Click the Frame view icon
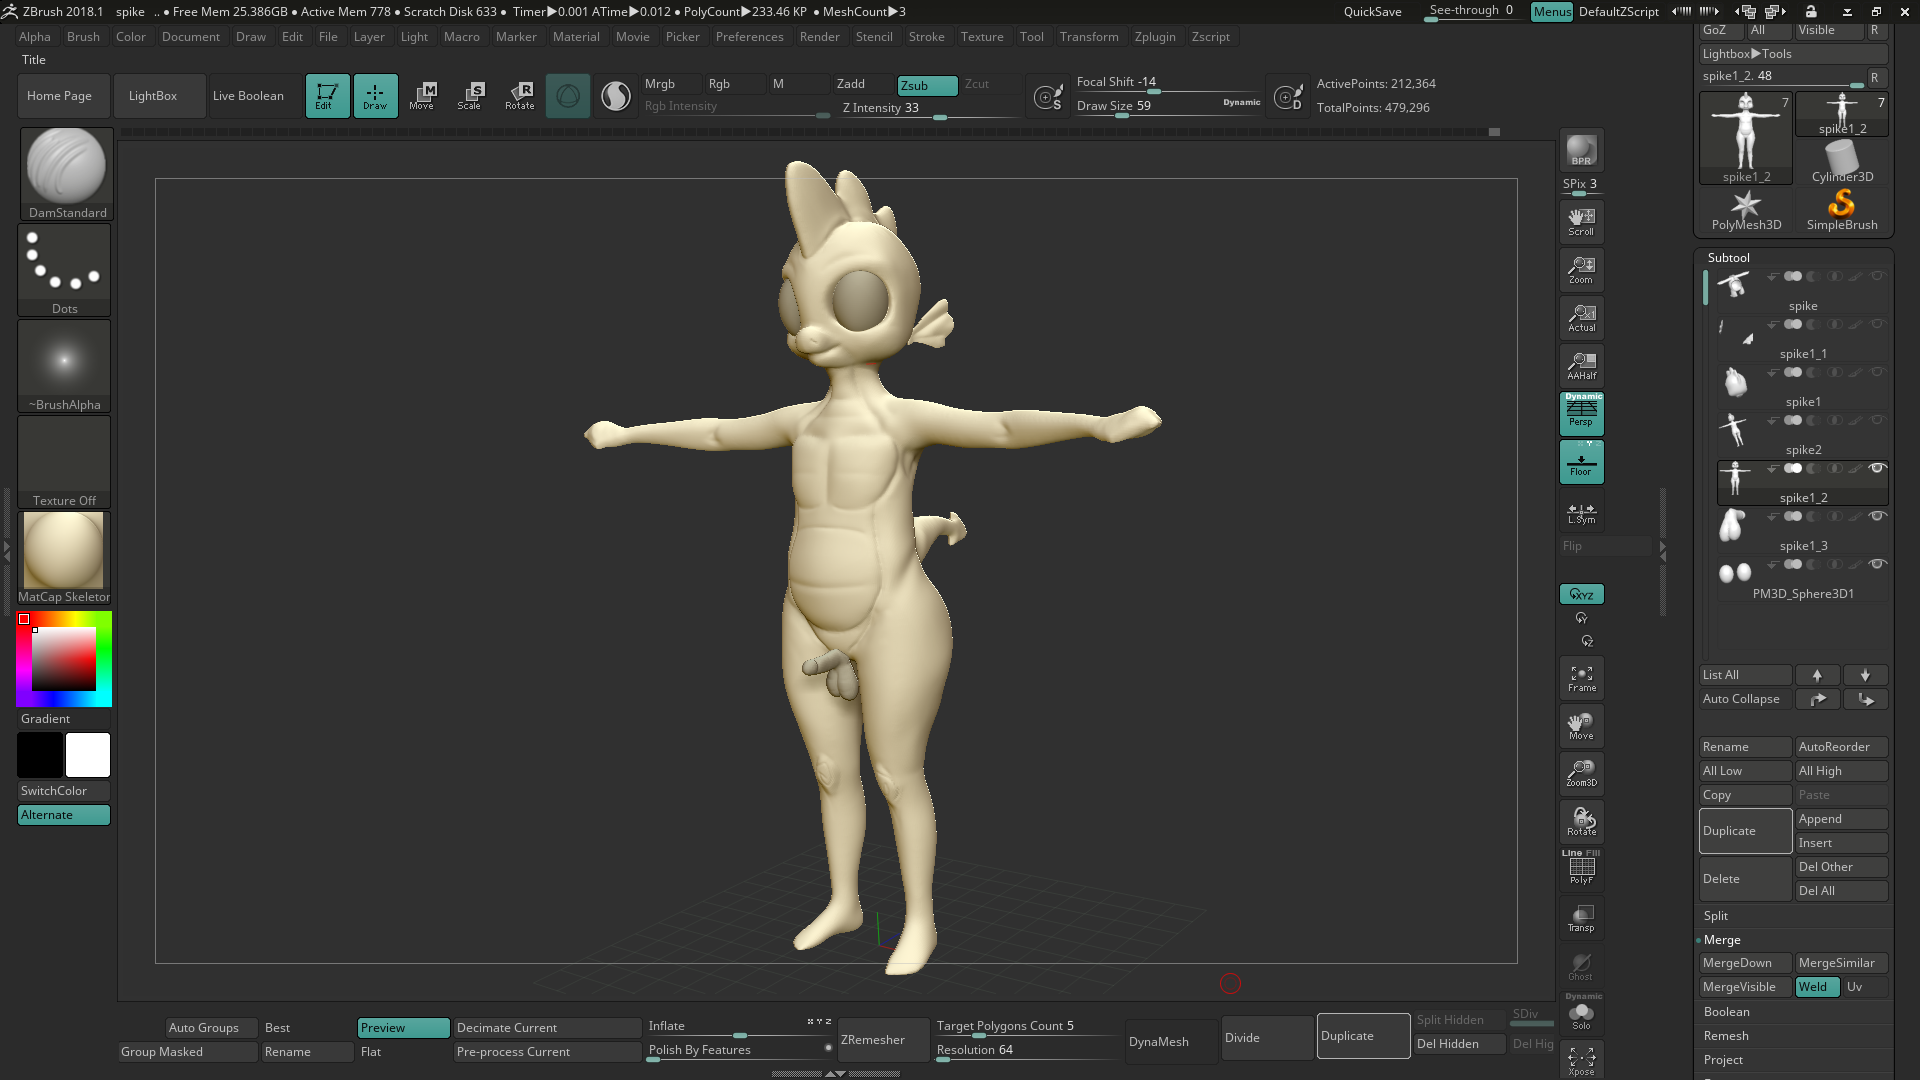1920x1080 pixels. pos(1581,678)
